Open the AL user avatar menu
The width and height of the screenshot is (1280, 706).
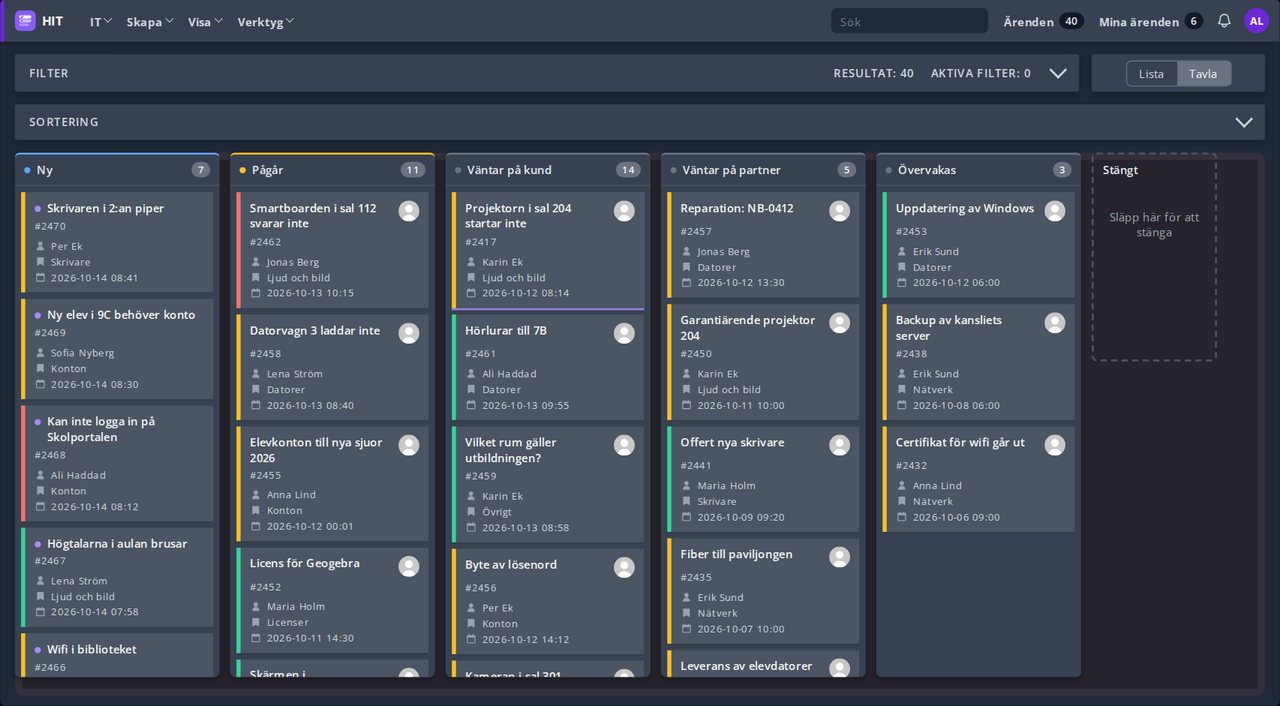1256,21
